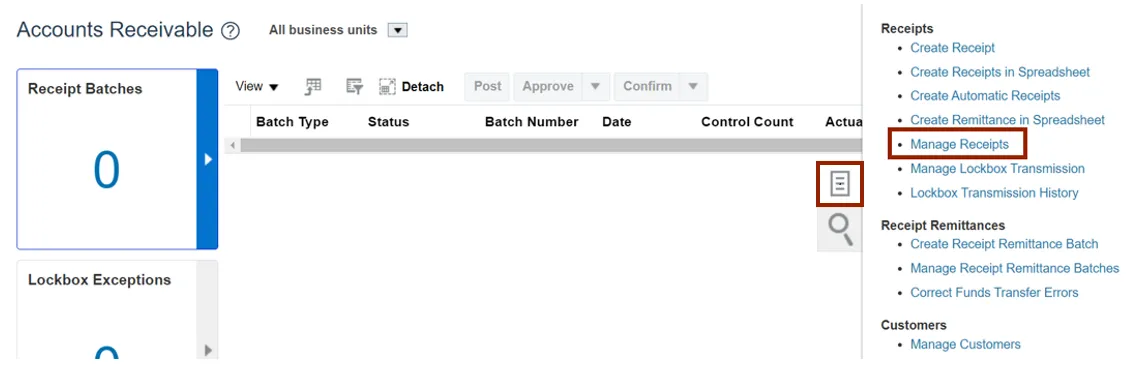Screen dimensions: 1132x379
Task: Click the Batch Number column header
Action: [x=531, y=122]
